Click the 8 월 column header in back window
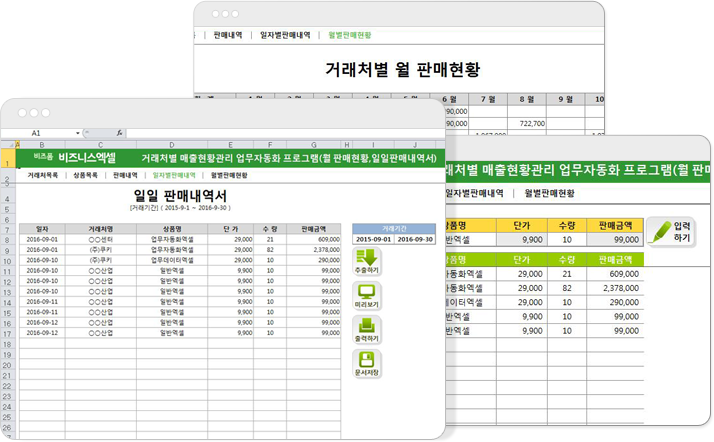 [527, 99]
